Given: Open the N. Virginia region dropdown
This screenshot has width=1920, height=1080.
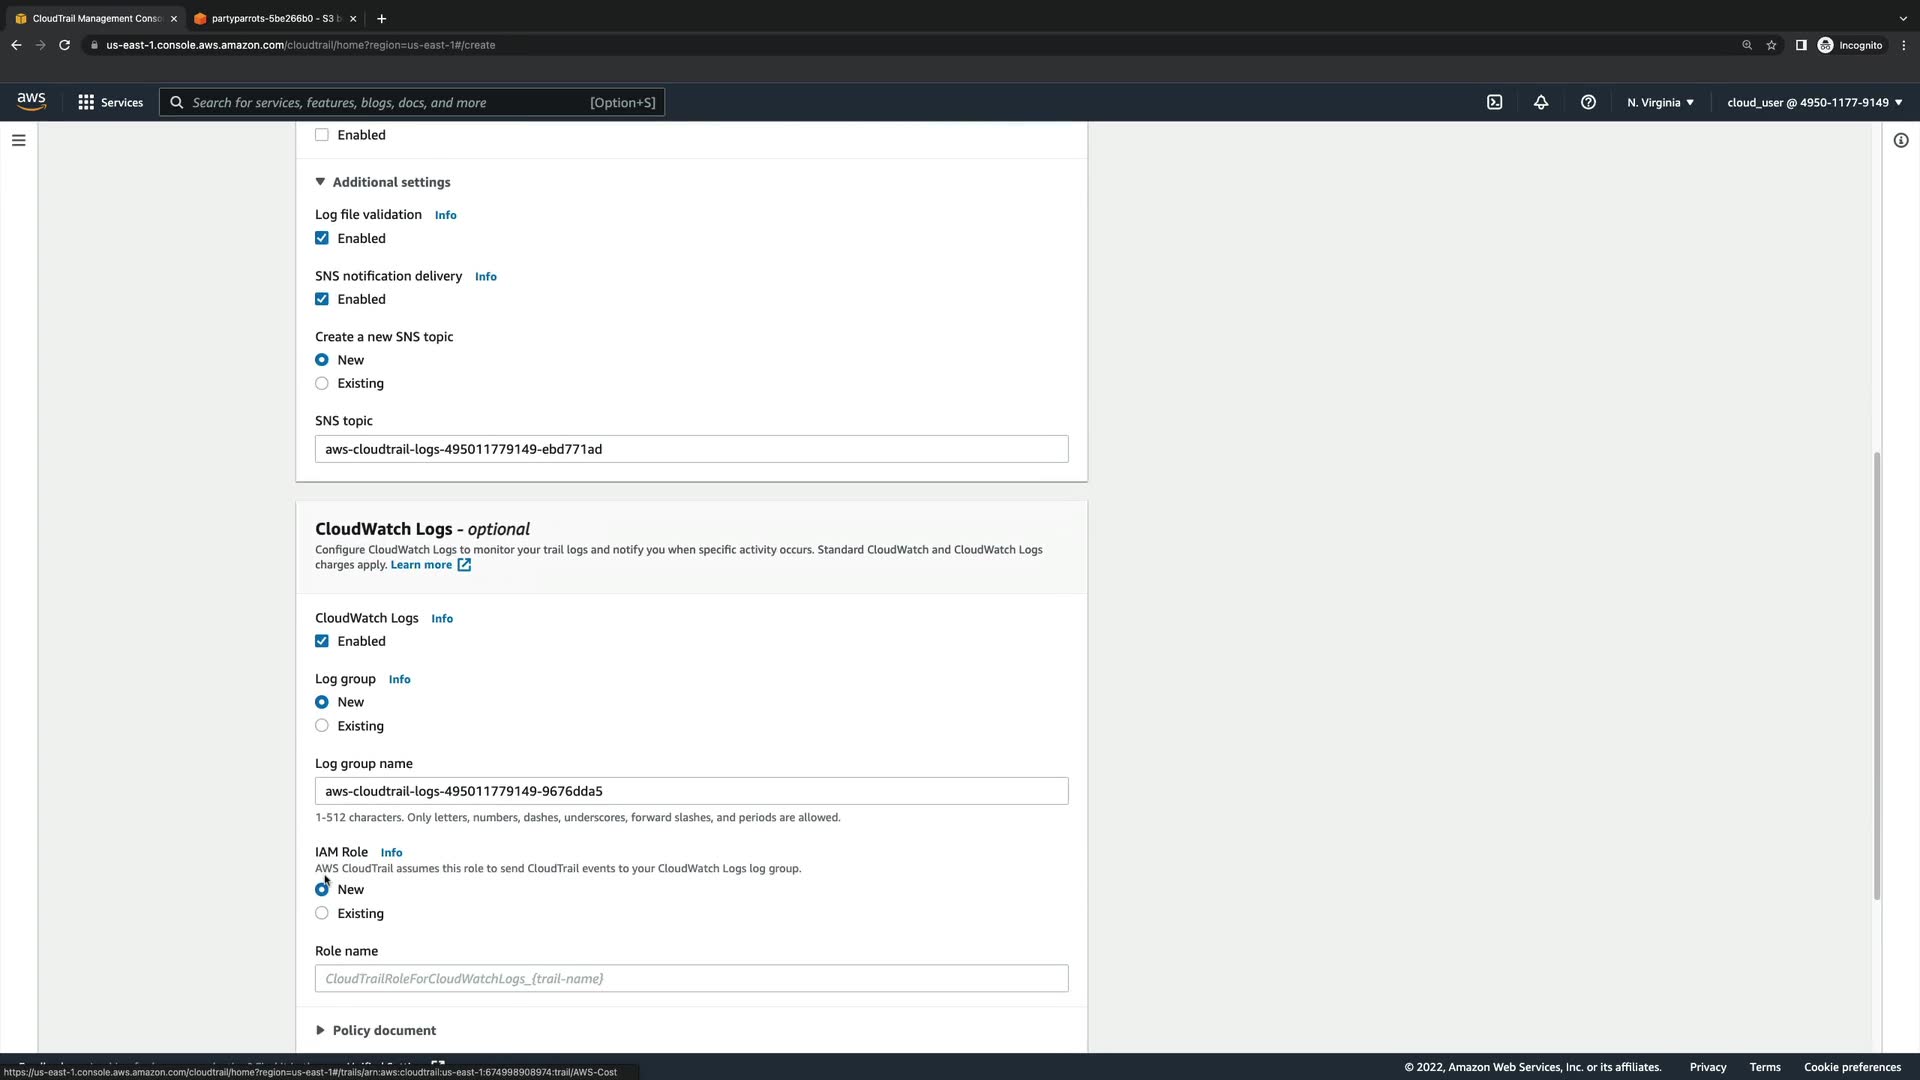Looking at the screenshot, I should tap(1660, 102).
